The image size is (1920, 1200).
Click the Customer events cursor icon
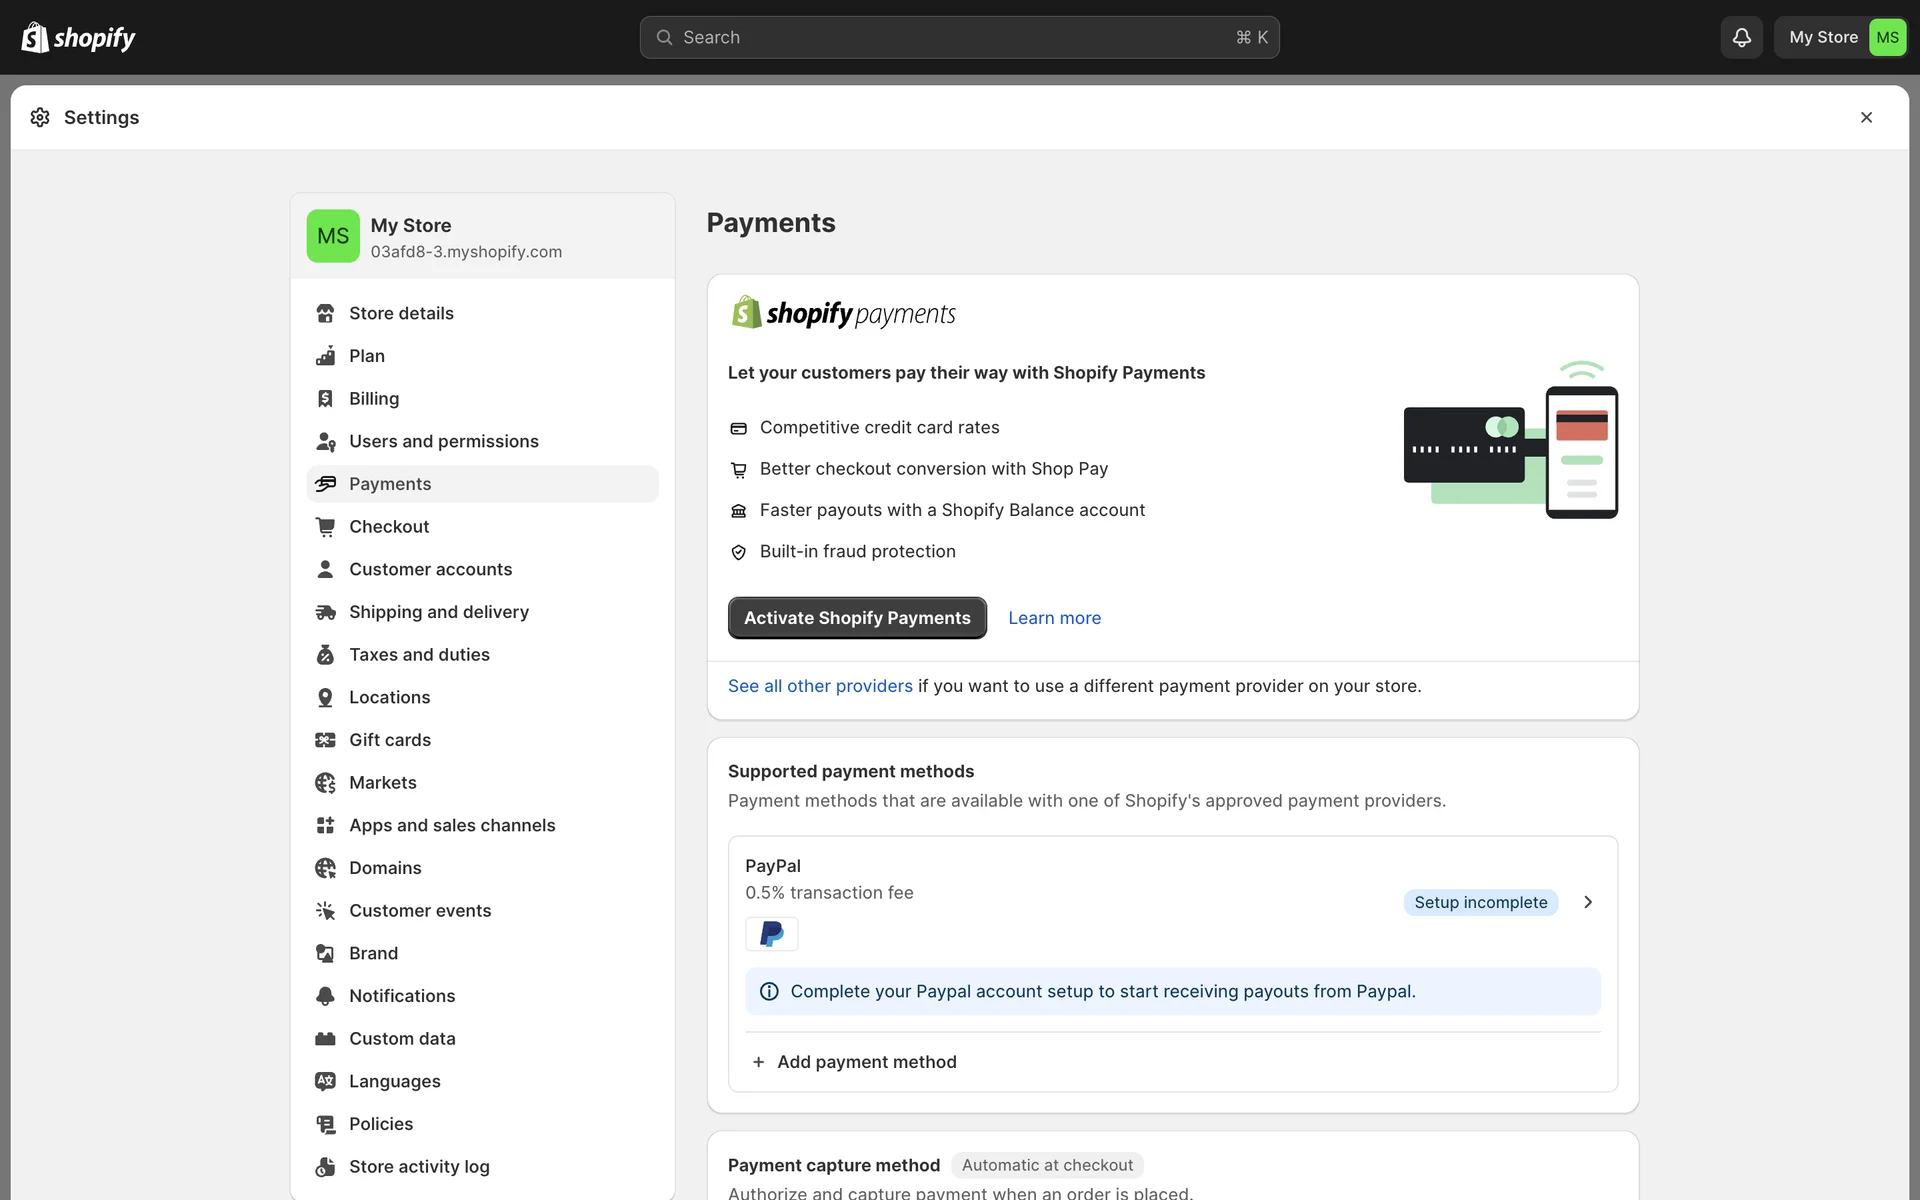click(325, 911)
